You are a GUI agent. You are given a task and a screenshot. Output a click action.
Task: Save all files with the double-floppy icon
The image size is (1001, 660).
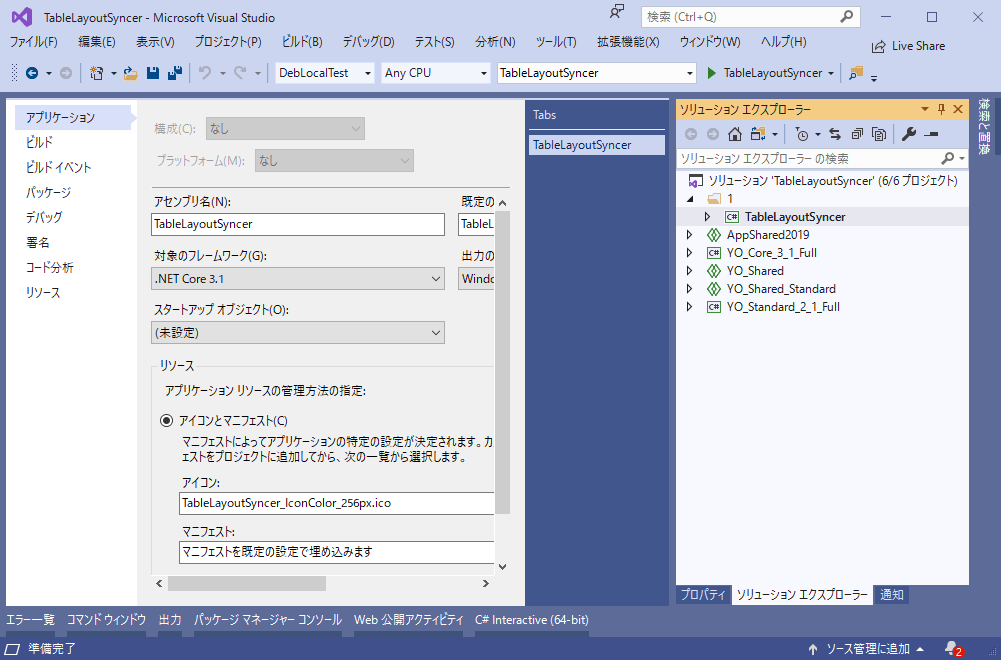174,73
